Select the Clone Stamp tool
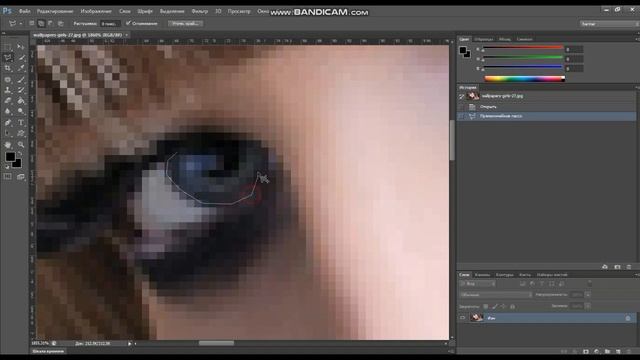This screenshot has width=640, height=360. 7,90
